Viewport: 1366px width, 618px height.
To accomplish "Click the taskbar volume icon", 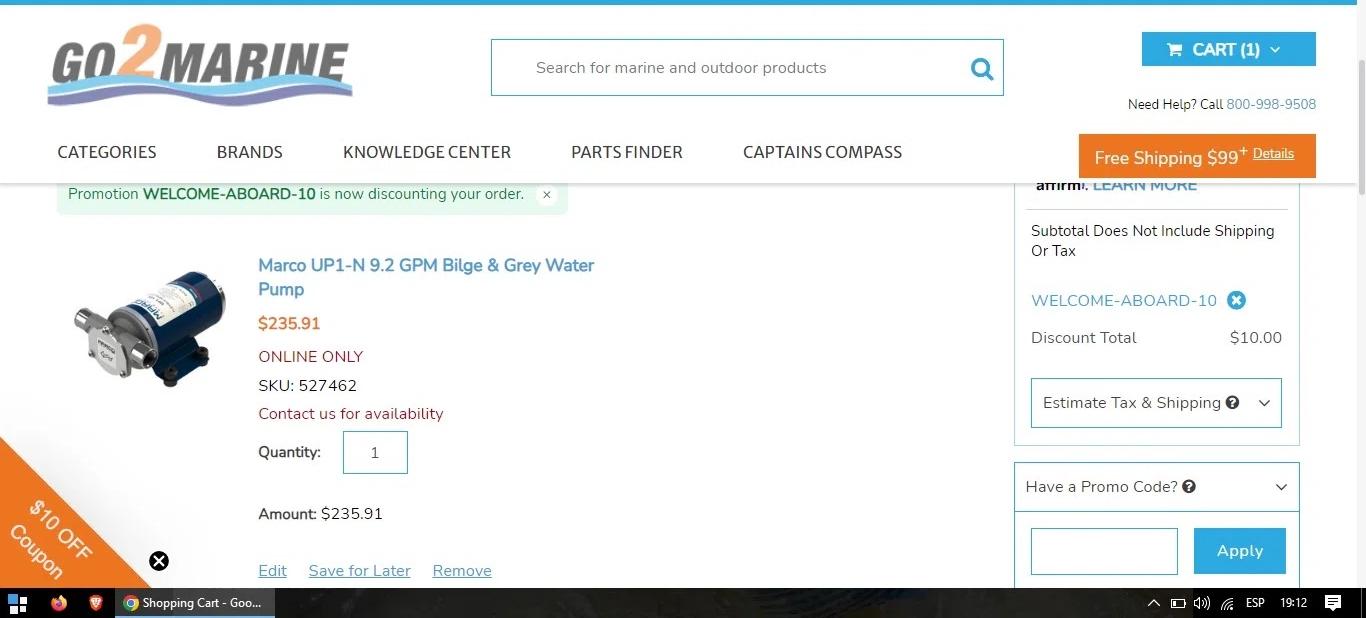I will pos(1201,603).
